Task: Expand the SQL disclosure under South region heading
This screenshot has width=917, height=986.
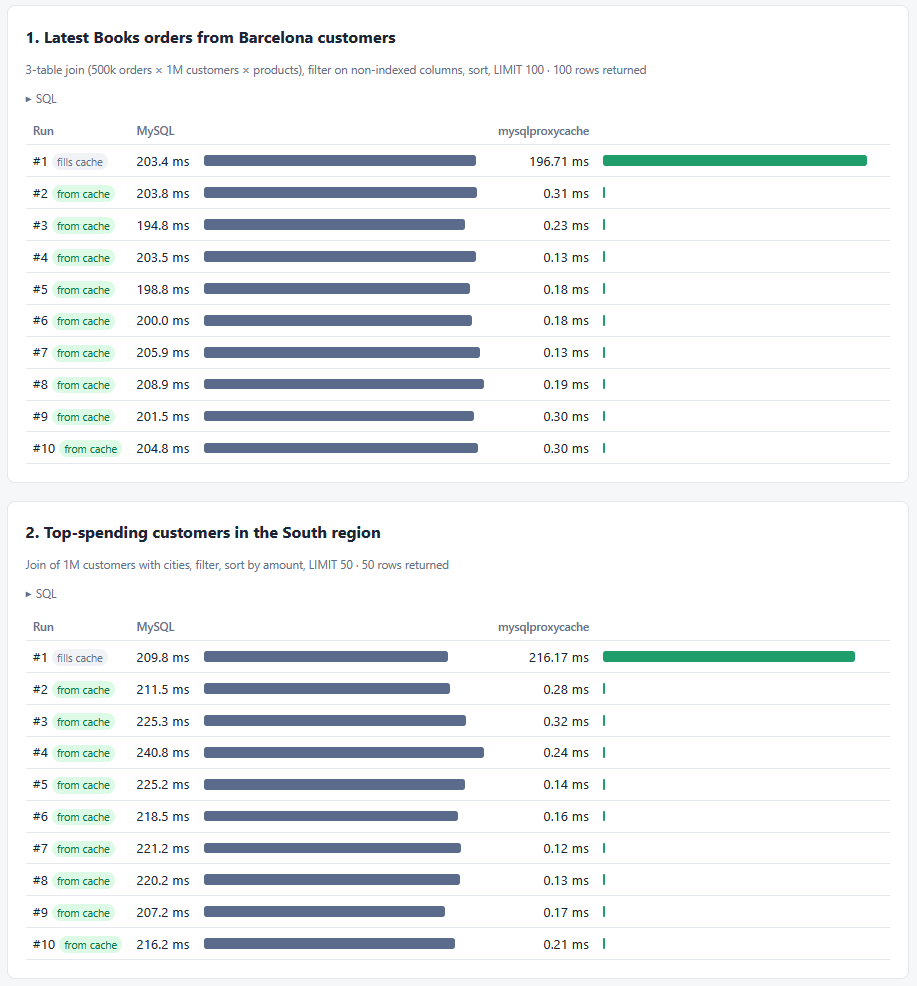Action: [x=41, y=594]
